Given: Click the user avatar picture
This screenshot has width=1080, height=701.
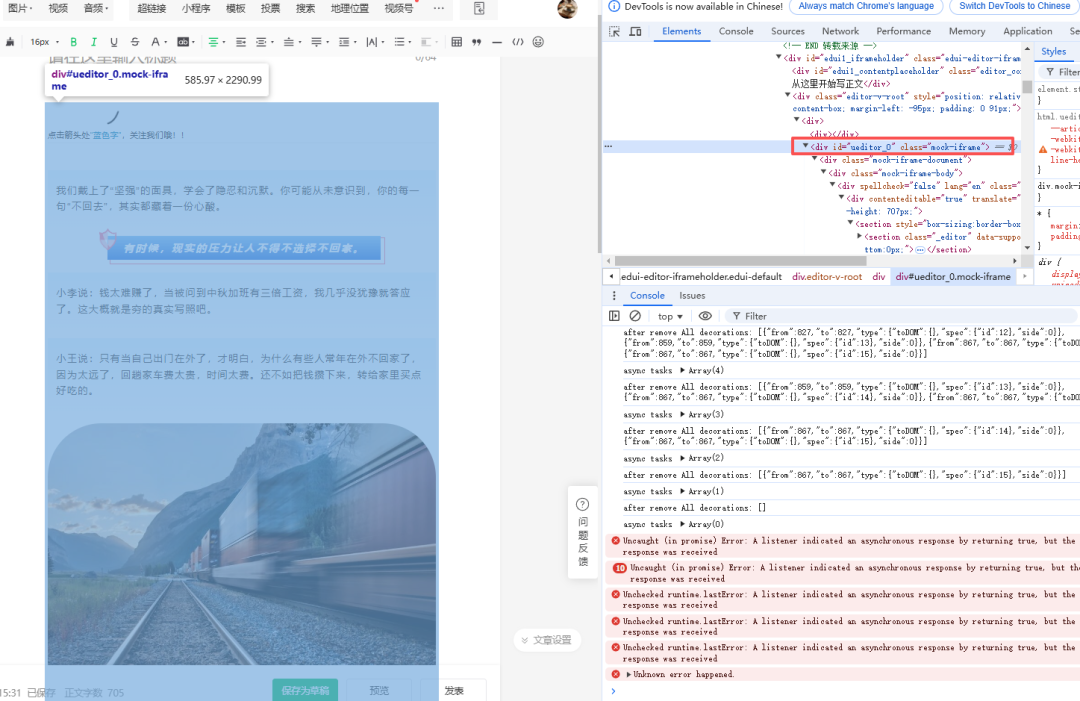Looking at the screenshot, I should click(x=567, y=9).
